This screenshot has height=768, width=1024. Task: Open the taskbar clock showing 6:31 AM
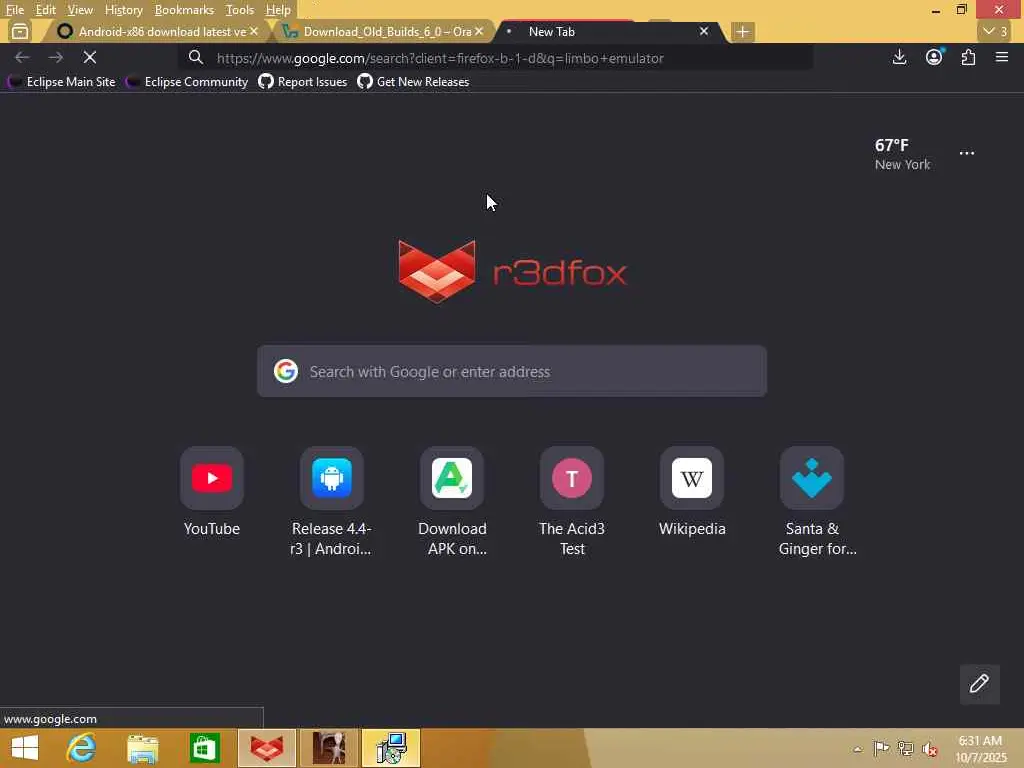click(x=980, y=748)
